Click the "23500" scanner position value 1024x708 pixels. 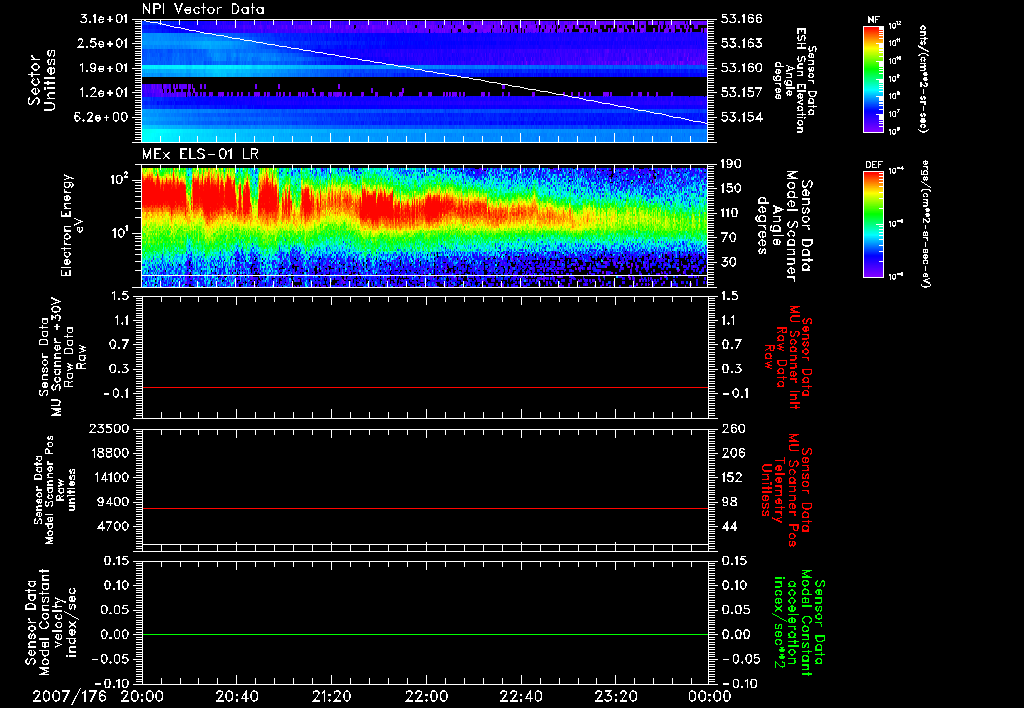[x=110, y=429]
